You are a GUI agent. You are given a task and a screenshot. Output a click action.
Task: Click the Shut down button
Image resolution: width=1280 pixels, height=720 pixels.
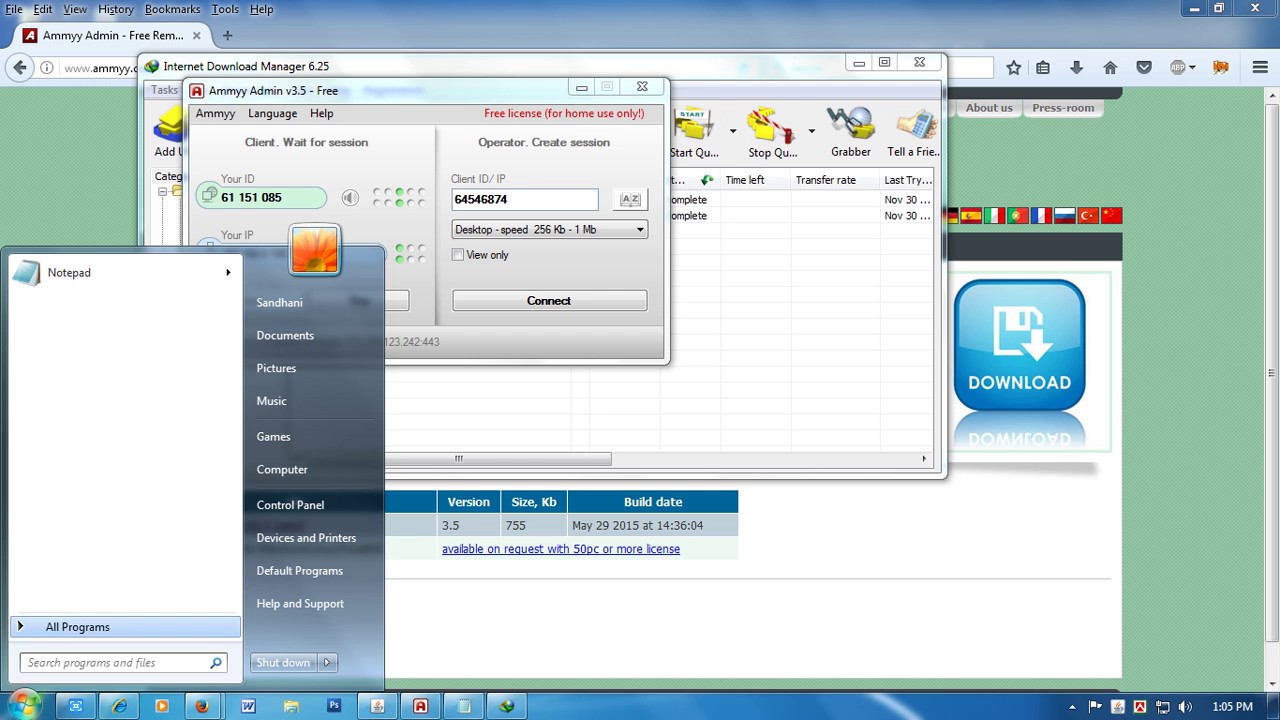coord(283,662)
